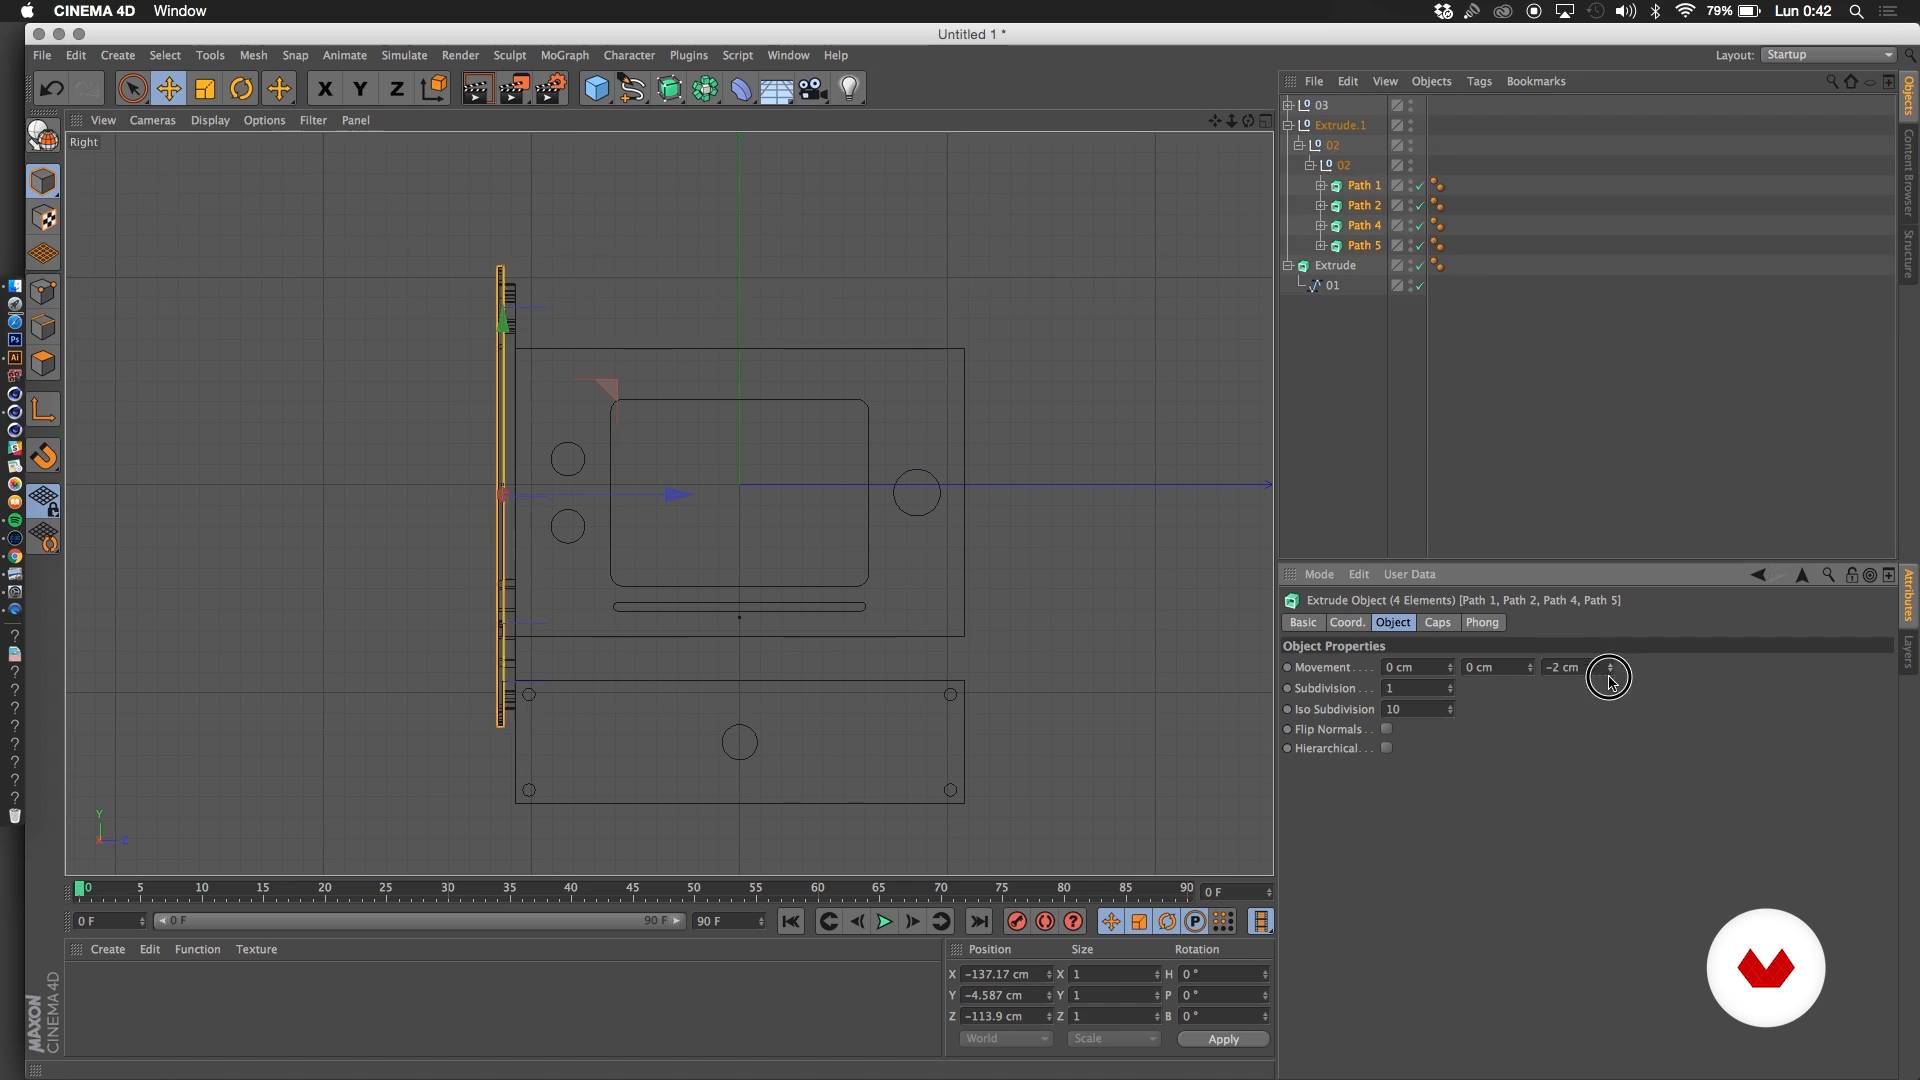Click the Apply button
The width and height of the screenshot is (1920, 1080).
[x=1223, y=1039]
